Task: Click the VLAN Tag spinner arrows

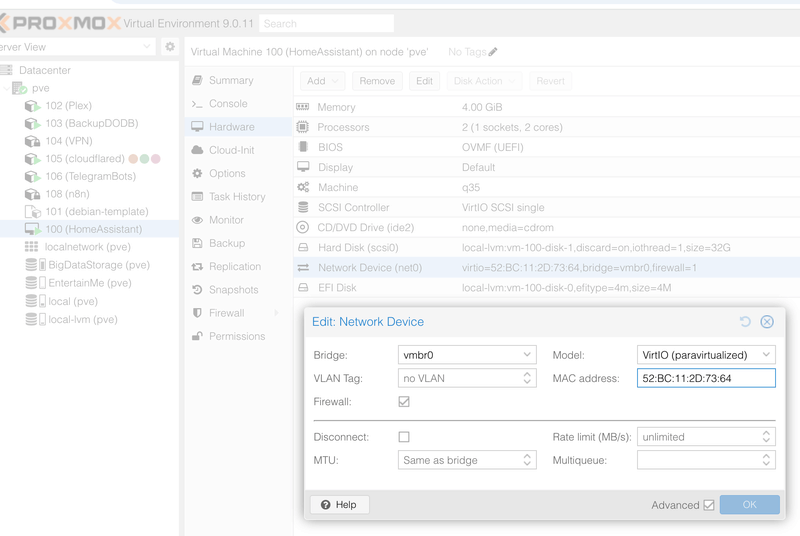Action: pyautogui.click(x=527, y=378)
